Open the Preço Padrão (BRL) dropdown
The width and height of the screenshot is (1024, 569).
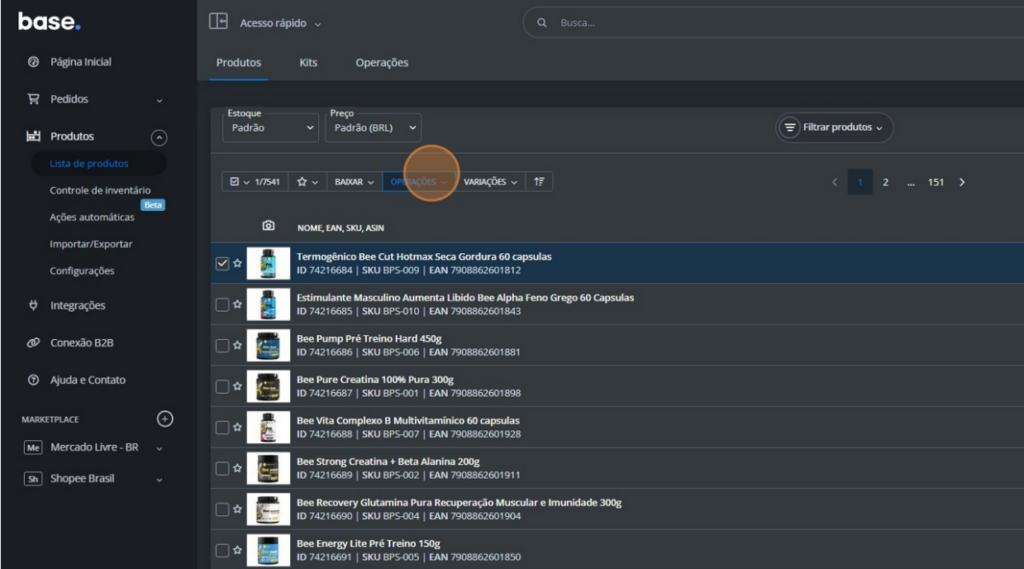point(373,128)
